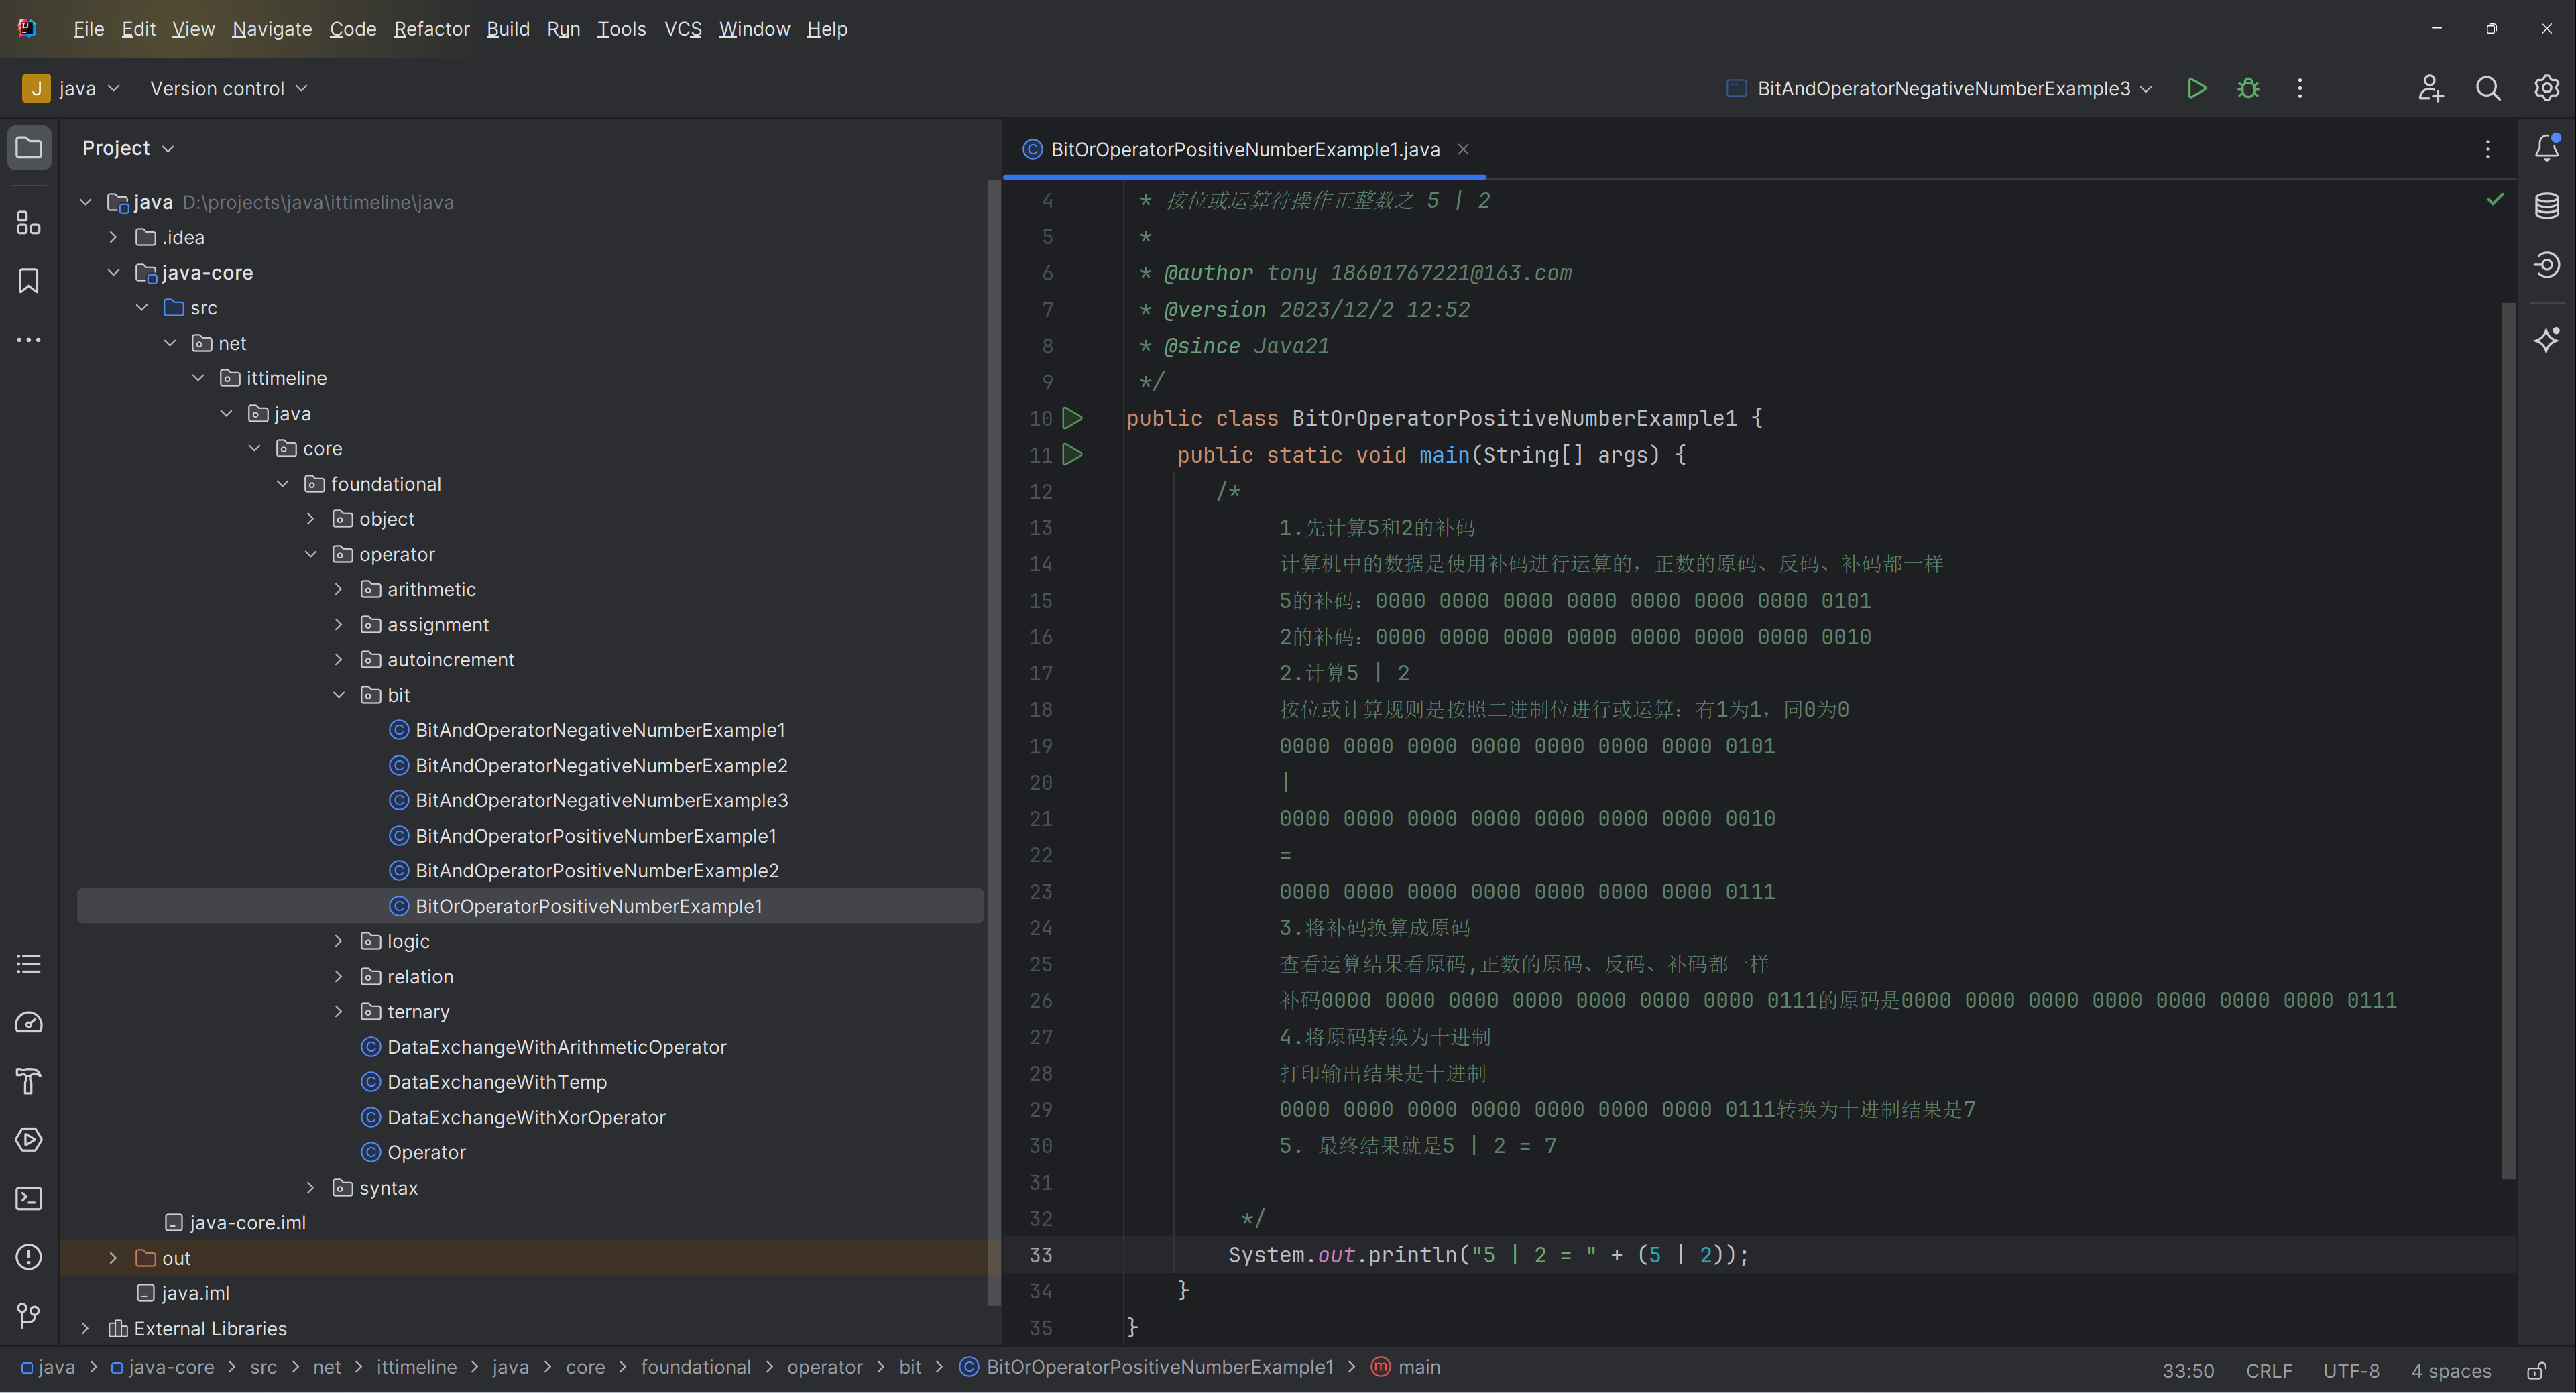Click the run gutter icon on line 11
The height and width of the screenshot is (1393, 2576).
point(1072,455)
